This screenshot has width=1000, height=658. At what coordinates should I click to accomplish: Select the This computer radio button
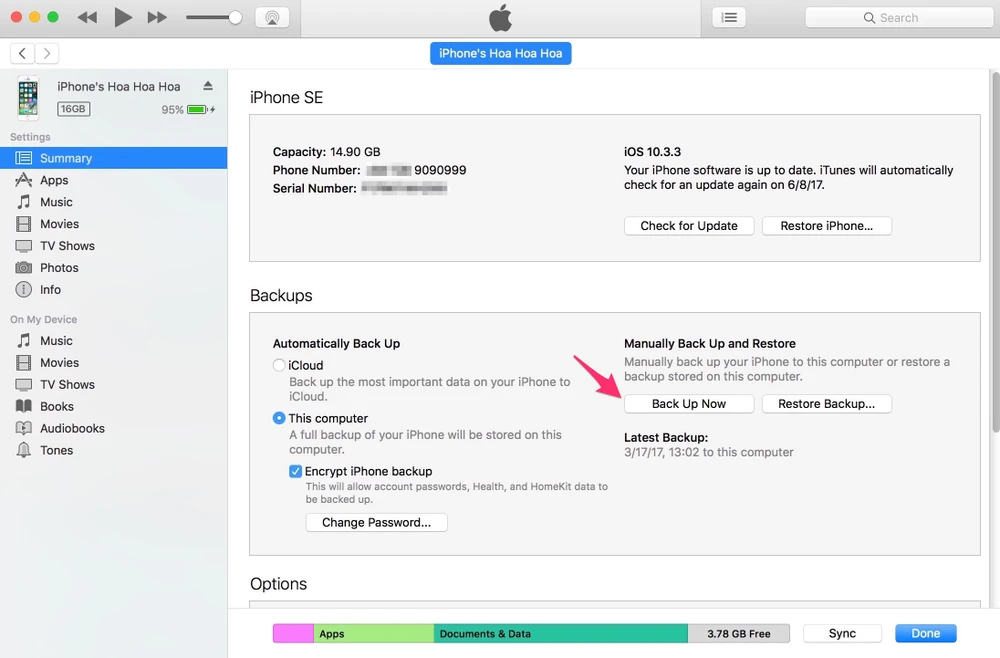coord(279,419)
